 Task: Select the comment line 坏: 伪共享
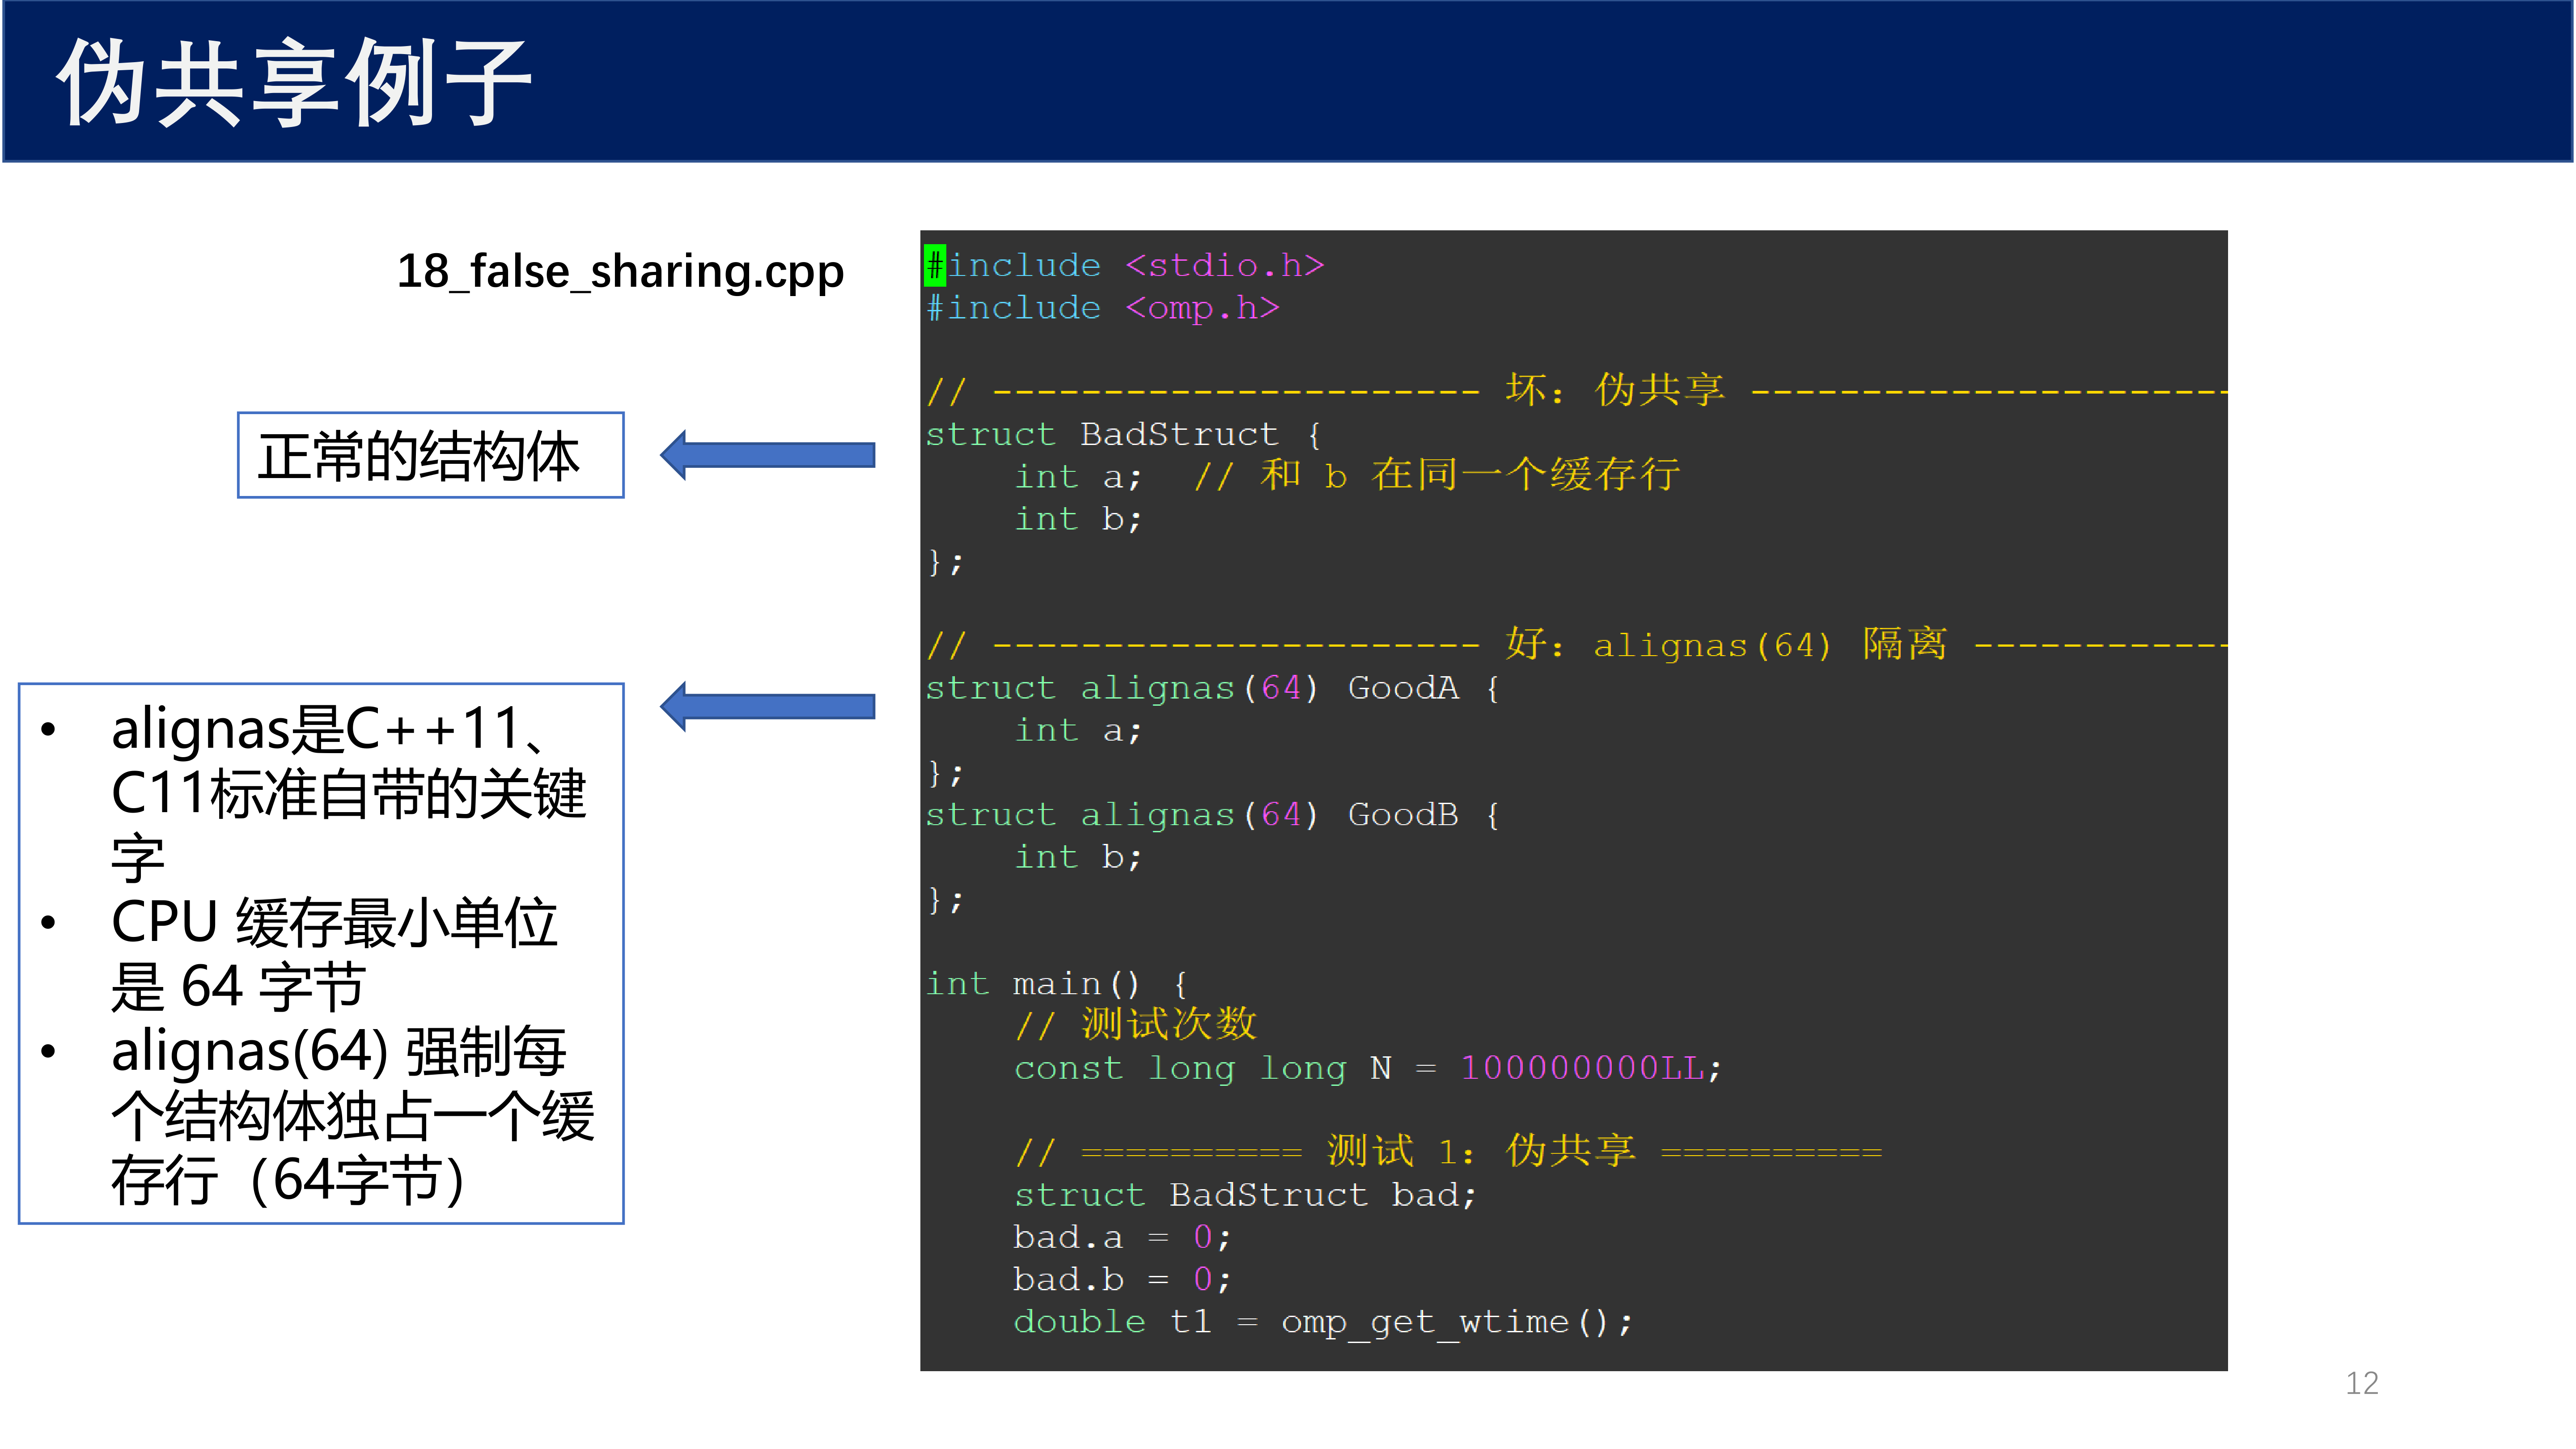tap(1576, 390)
